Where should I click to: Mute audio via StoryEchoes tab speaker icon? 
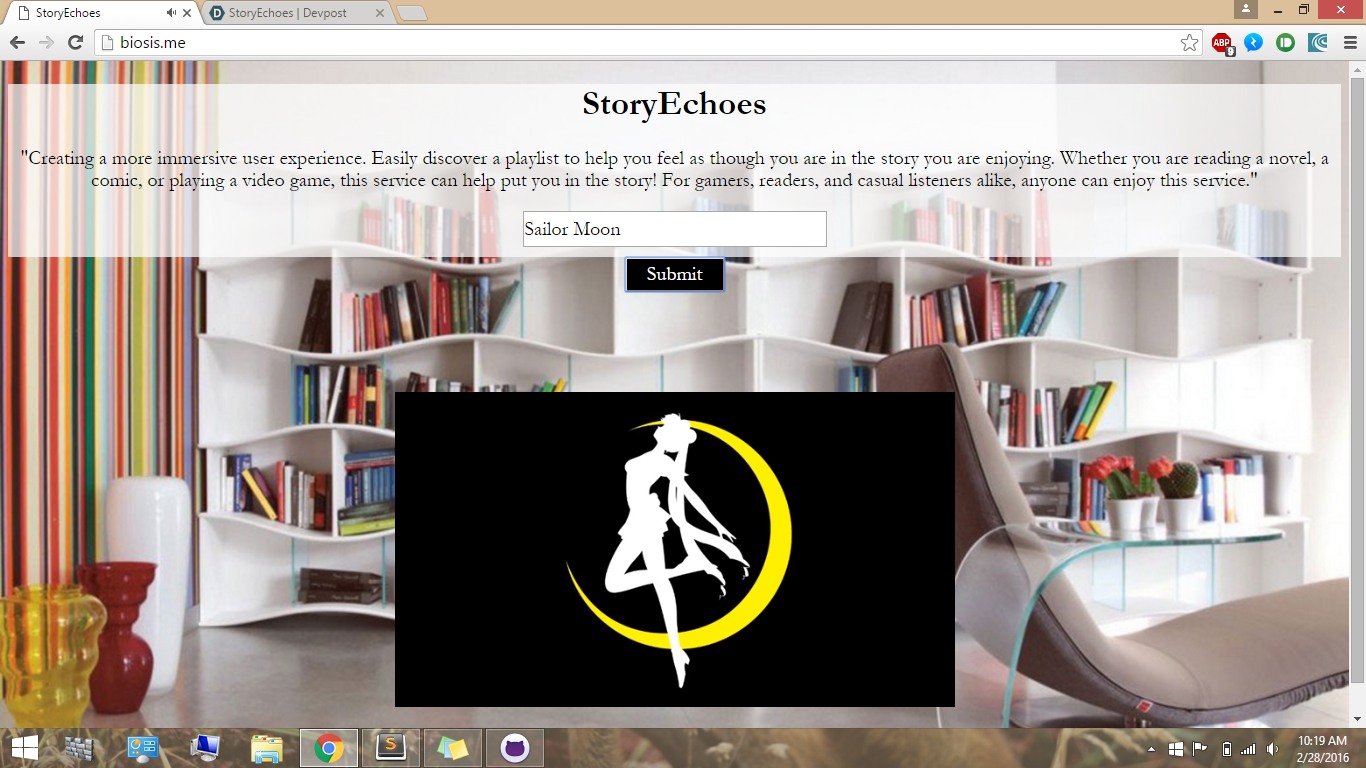click(x=172, y=13)
